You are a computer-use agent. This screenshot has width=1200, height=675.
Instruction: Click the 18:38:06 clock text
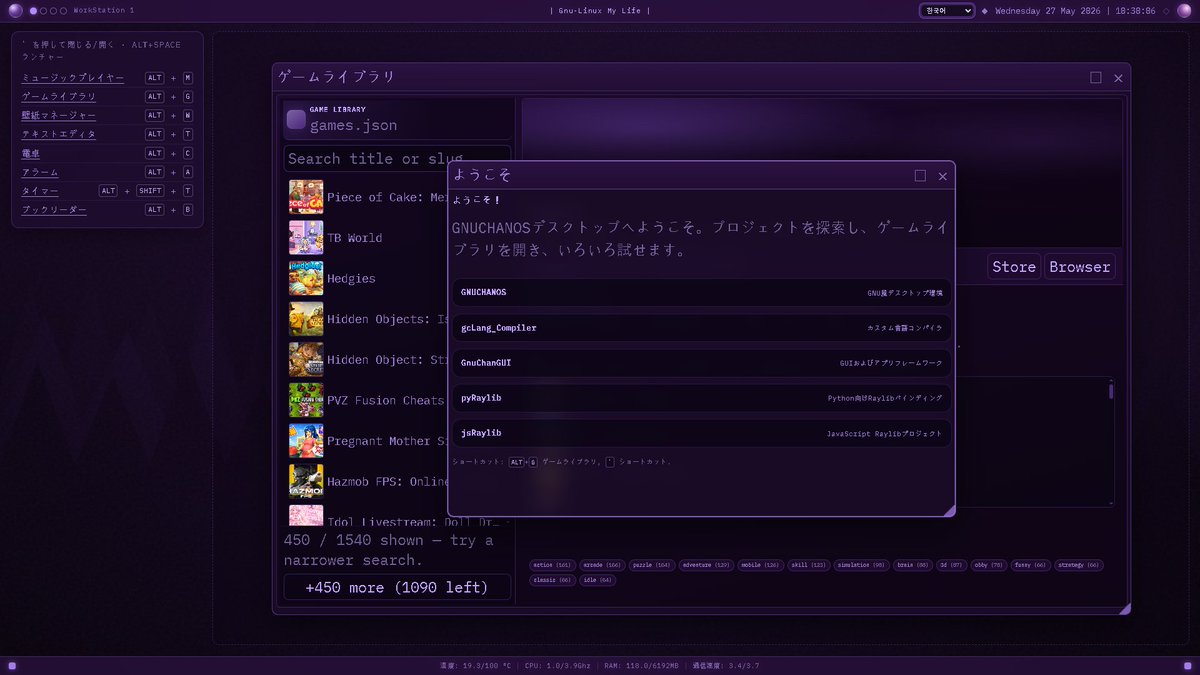(x=1135, y=10)
